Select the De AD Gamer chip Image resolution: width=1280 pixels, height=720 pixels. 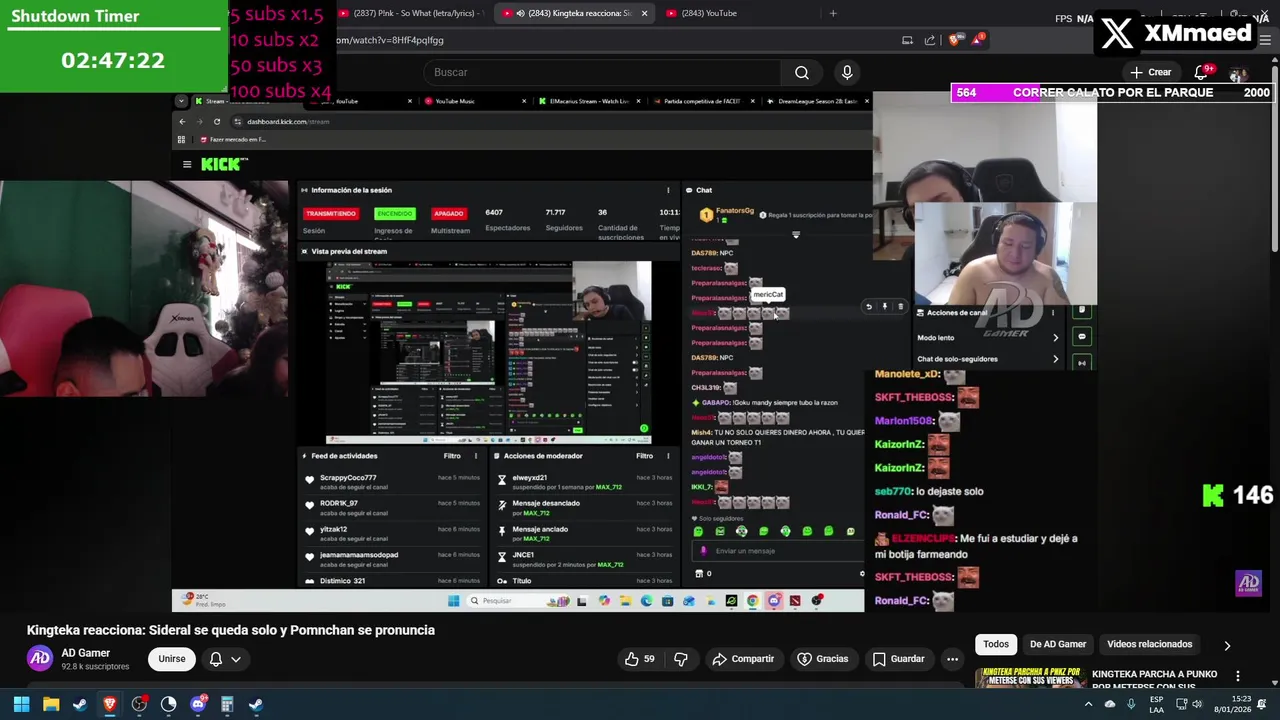pos(1058,644)
